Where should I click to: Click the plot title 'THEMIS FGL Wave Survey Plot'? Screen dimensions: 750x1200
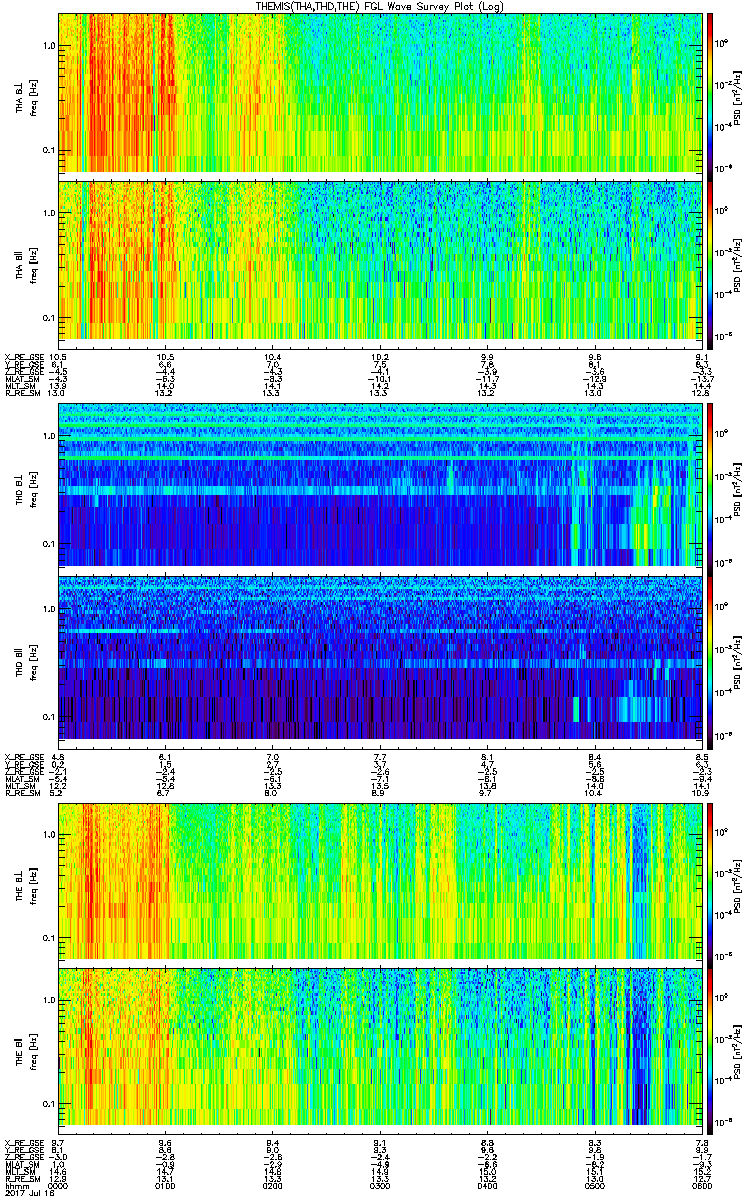(x=380, y=6)
